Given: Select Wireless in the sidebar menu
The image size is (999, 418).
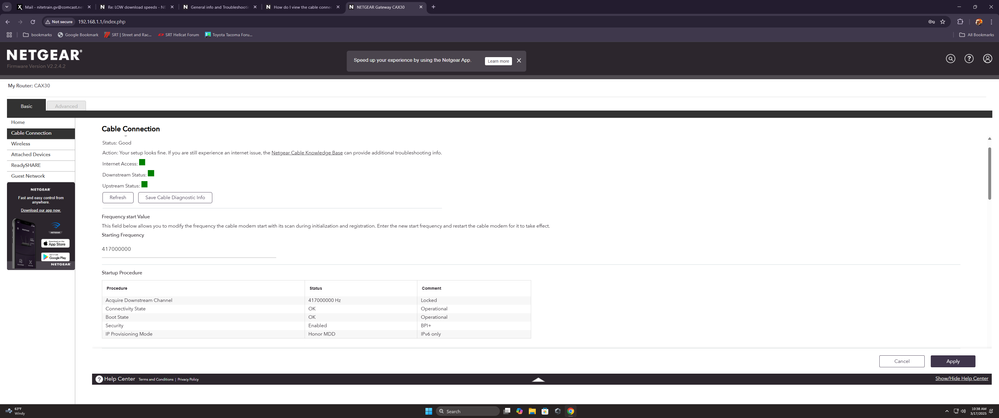Looking at the screenshot, I should [x=21, y=144].
